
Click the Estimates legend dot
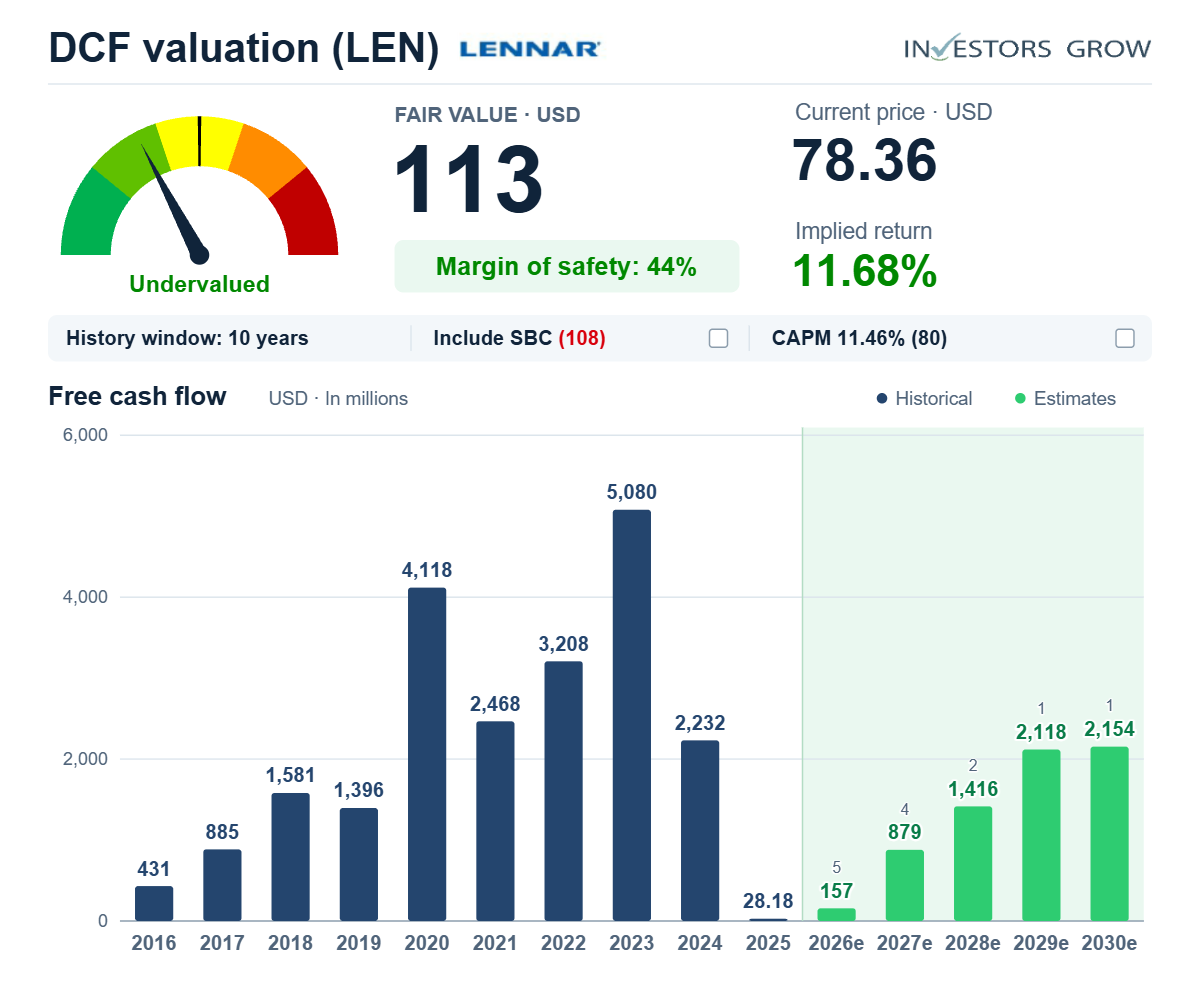point(1020,398)
